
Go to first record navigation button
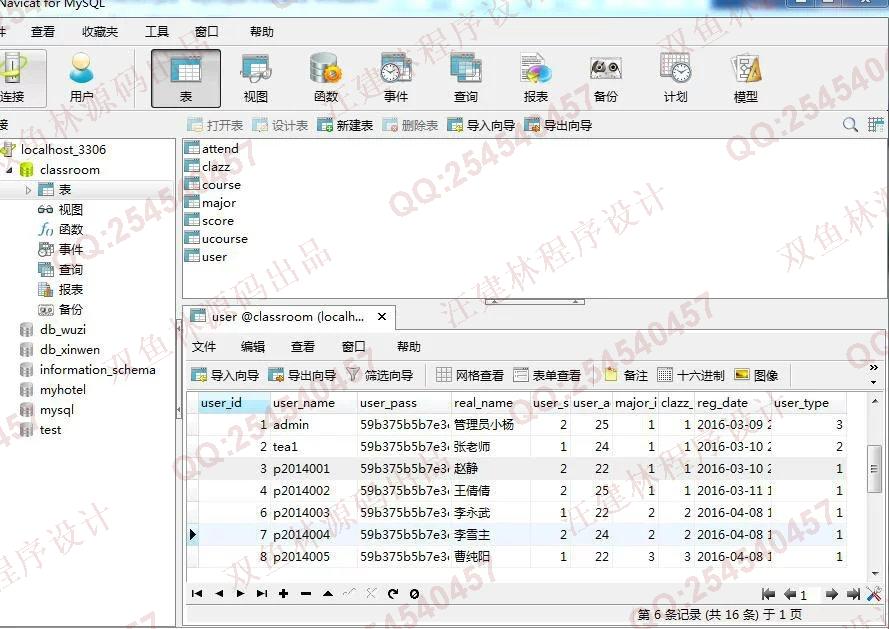pyautogui.click(x=197, y=593)
